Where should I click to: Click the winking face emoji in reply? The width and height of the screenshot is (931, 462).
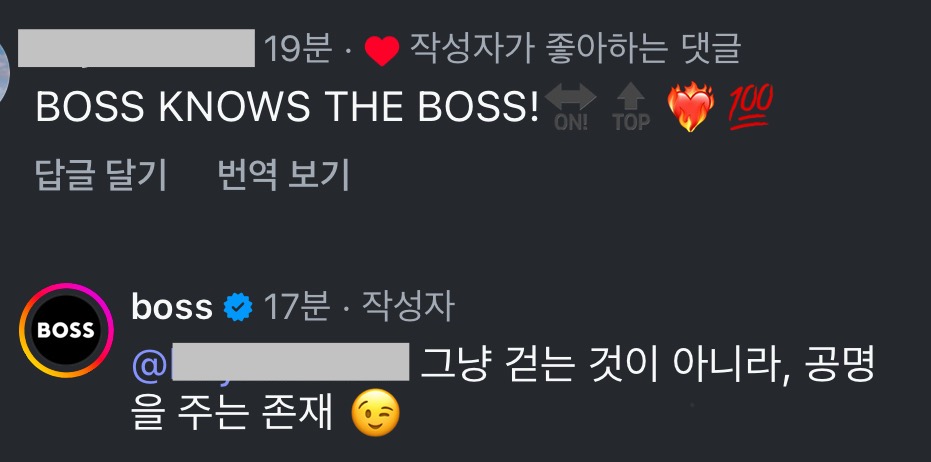(x=375, y=414)
